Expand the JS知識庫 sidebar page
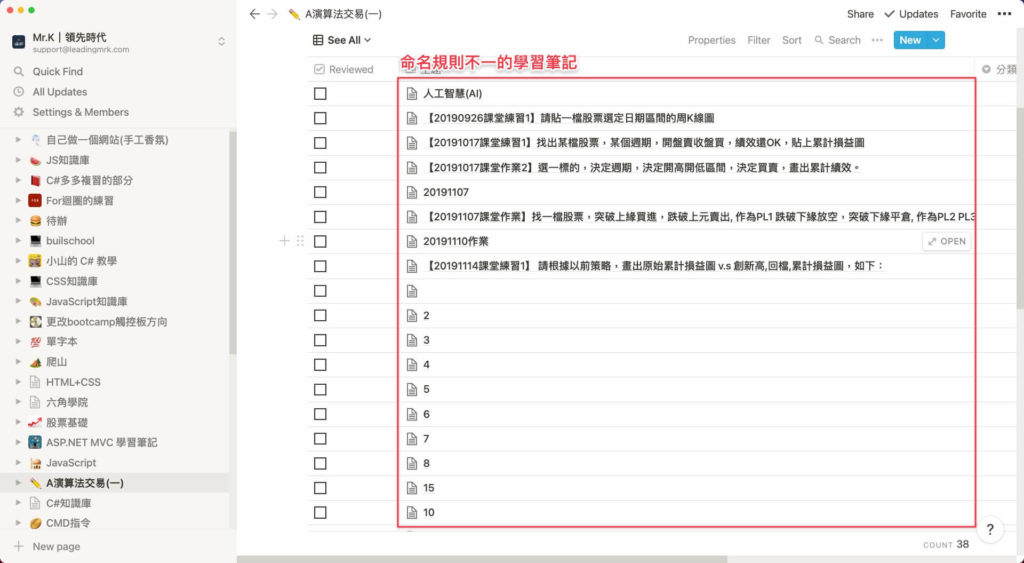This screenshot has height=563, width=1024. tap(18, 160)
